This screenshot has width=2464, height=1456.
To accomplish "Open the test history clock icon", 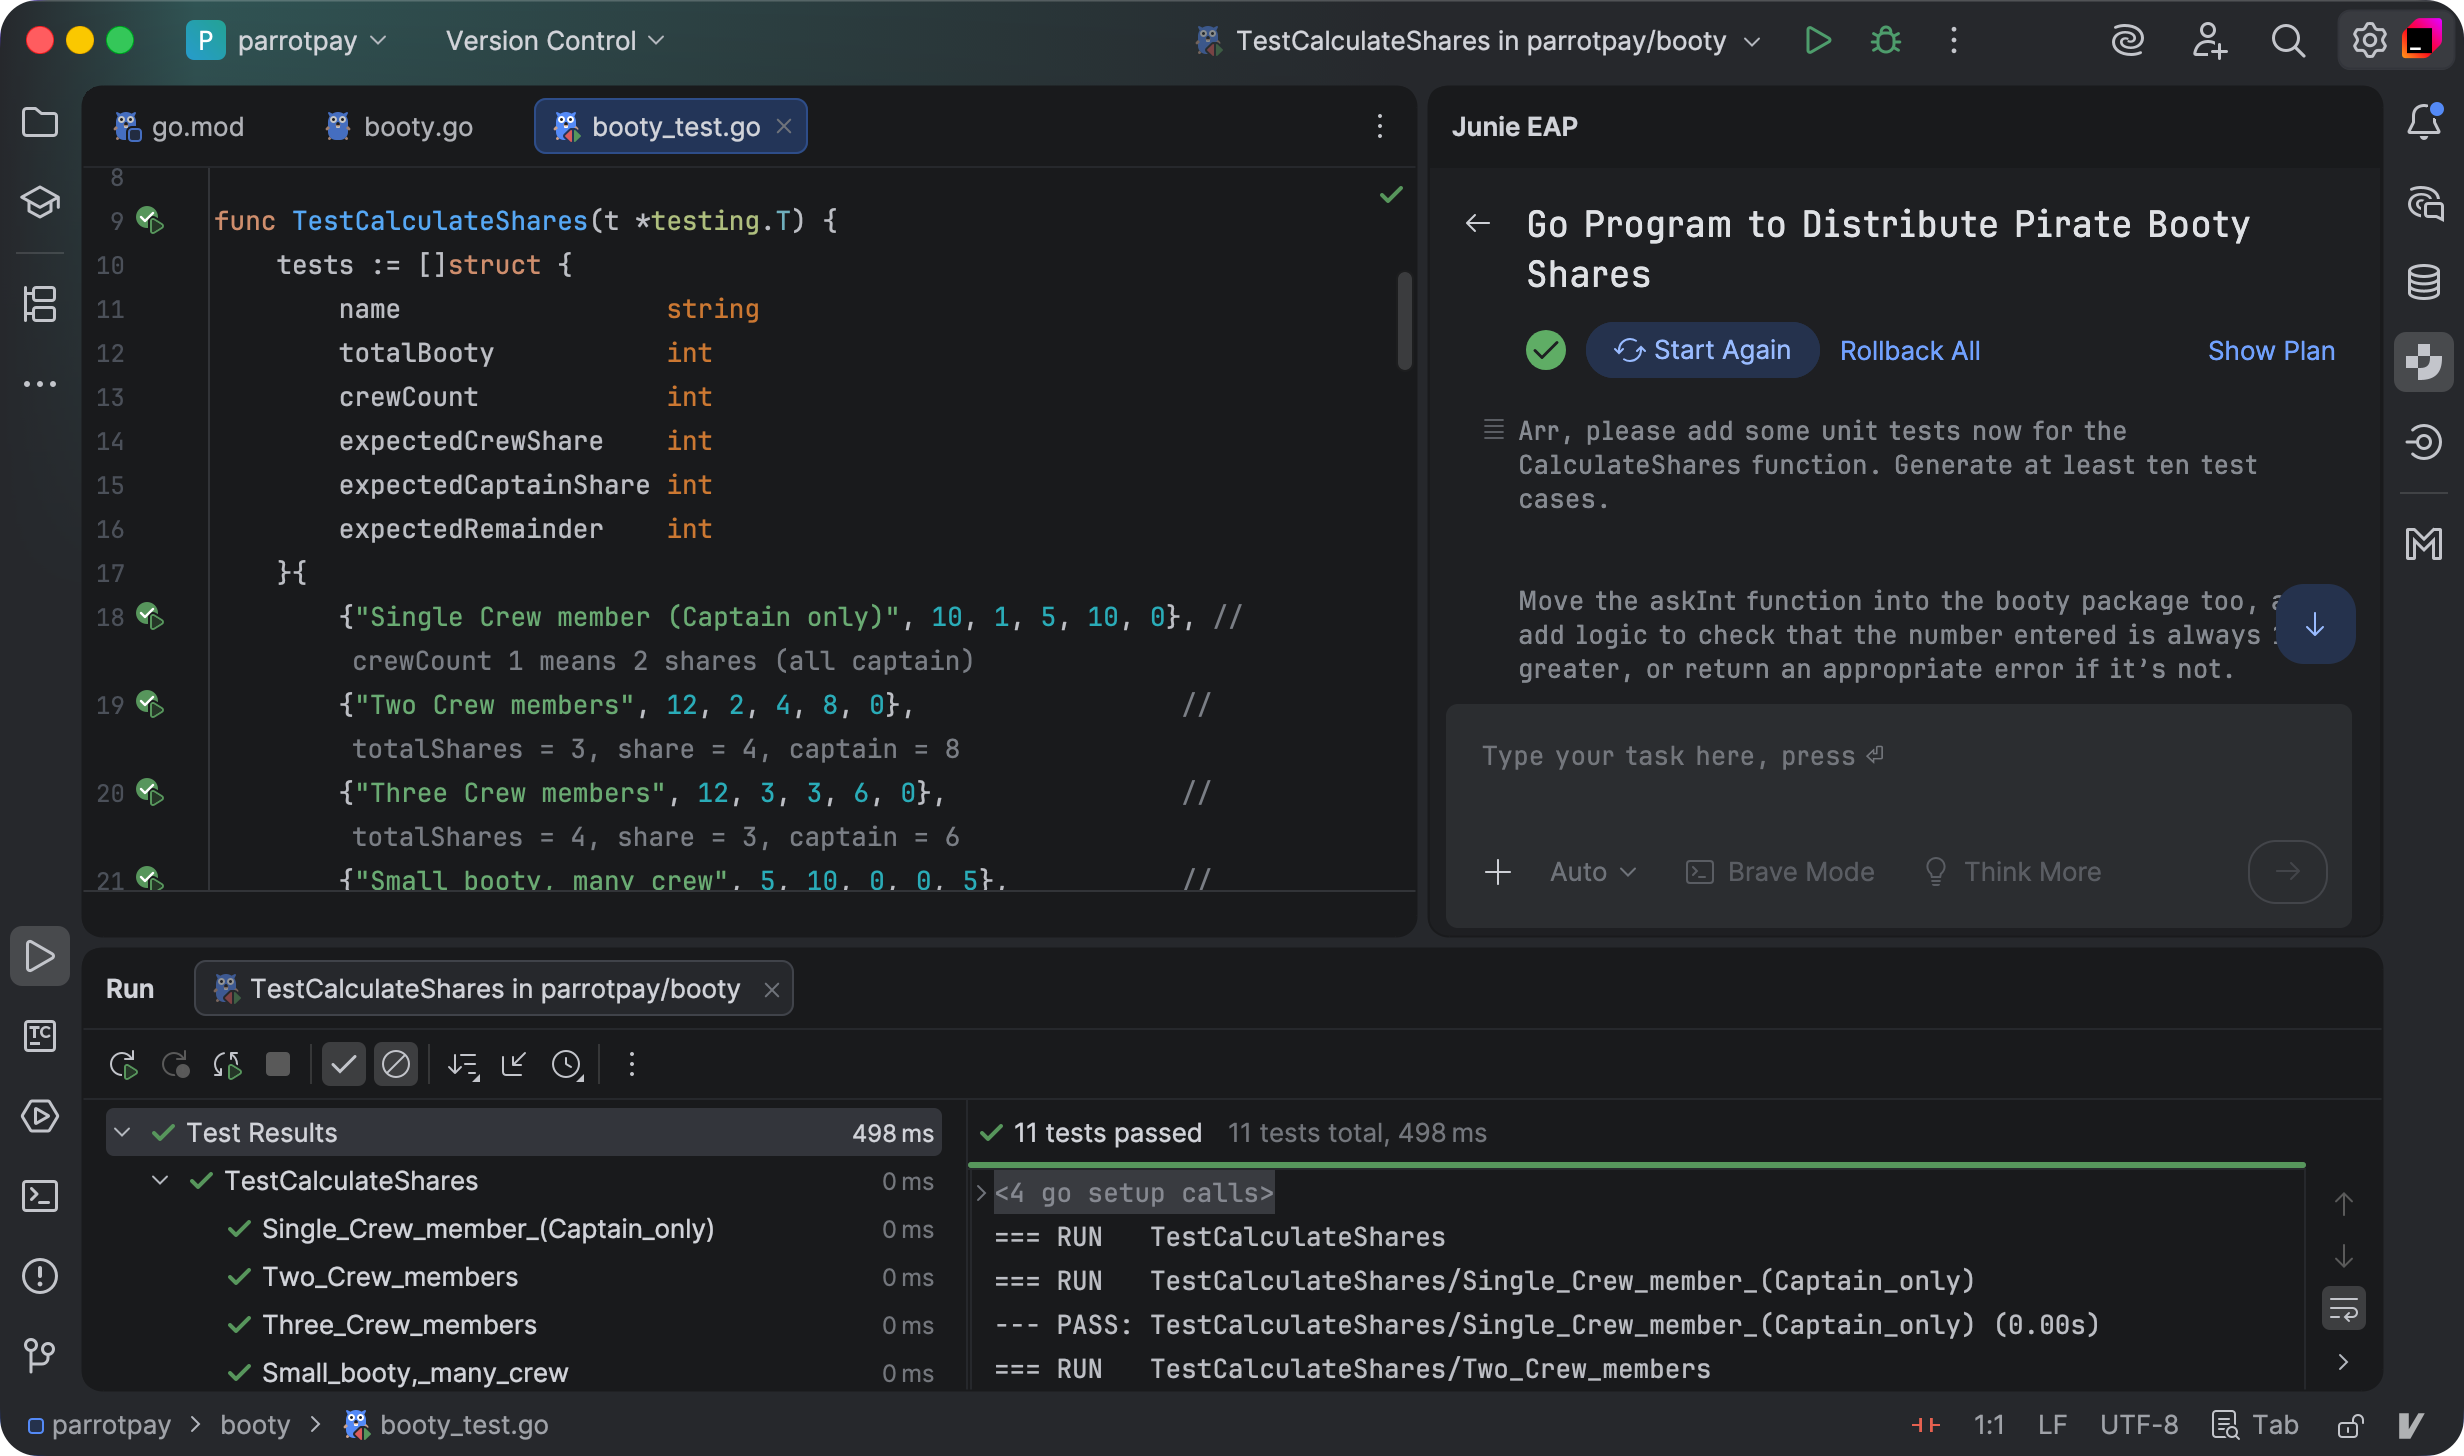I will (567, 1065).
